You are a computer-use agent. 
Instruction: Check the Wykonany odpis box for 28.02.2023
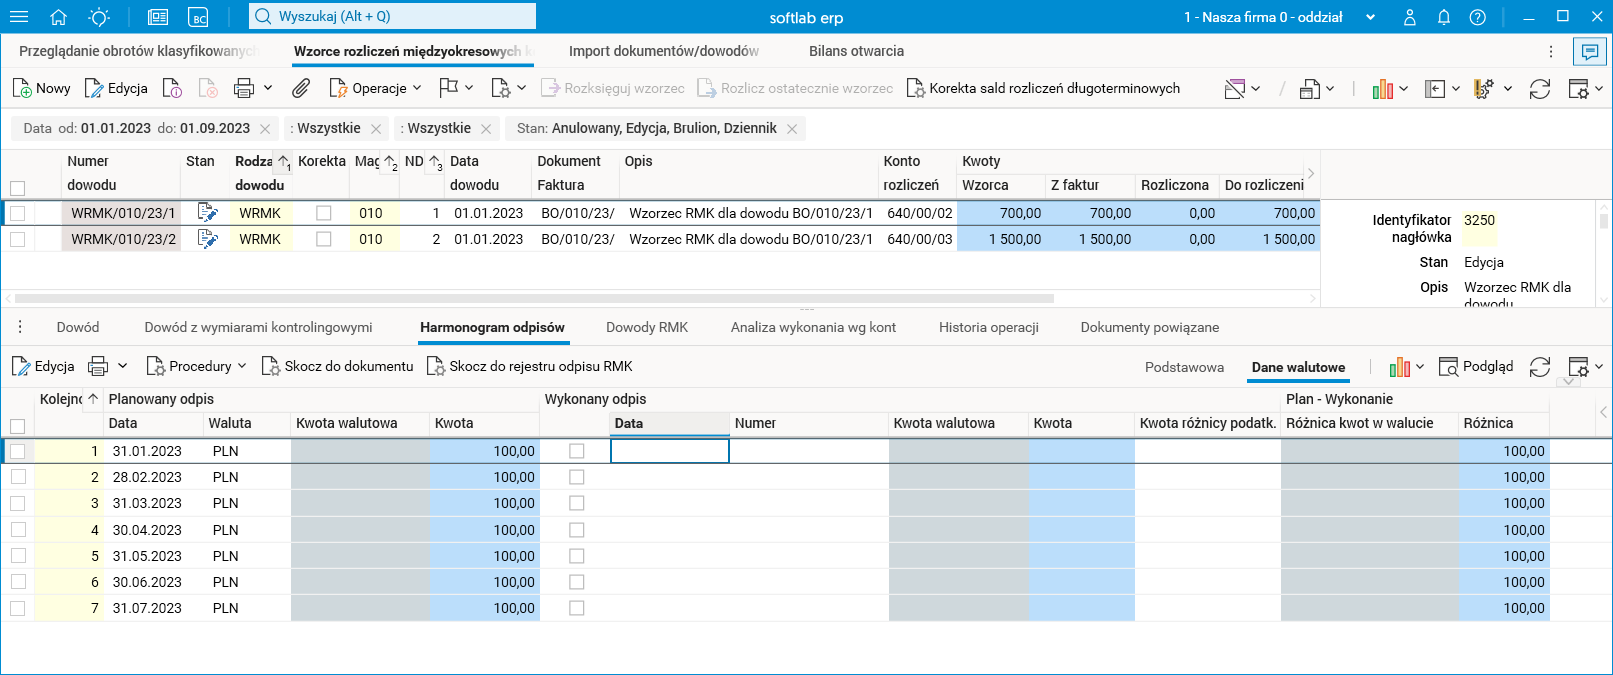coord(576,477)
